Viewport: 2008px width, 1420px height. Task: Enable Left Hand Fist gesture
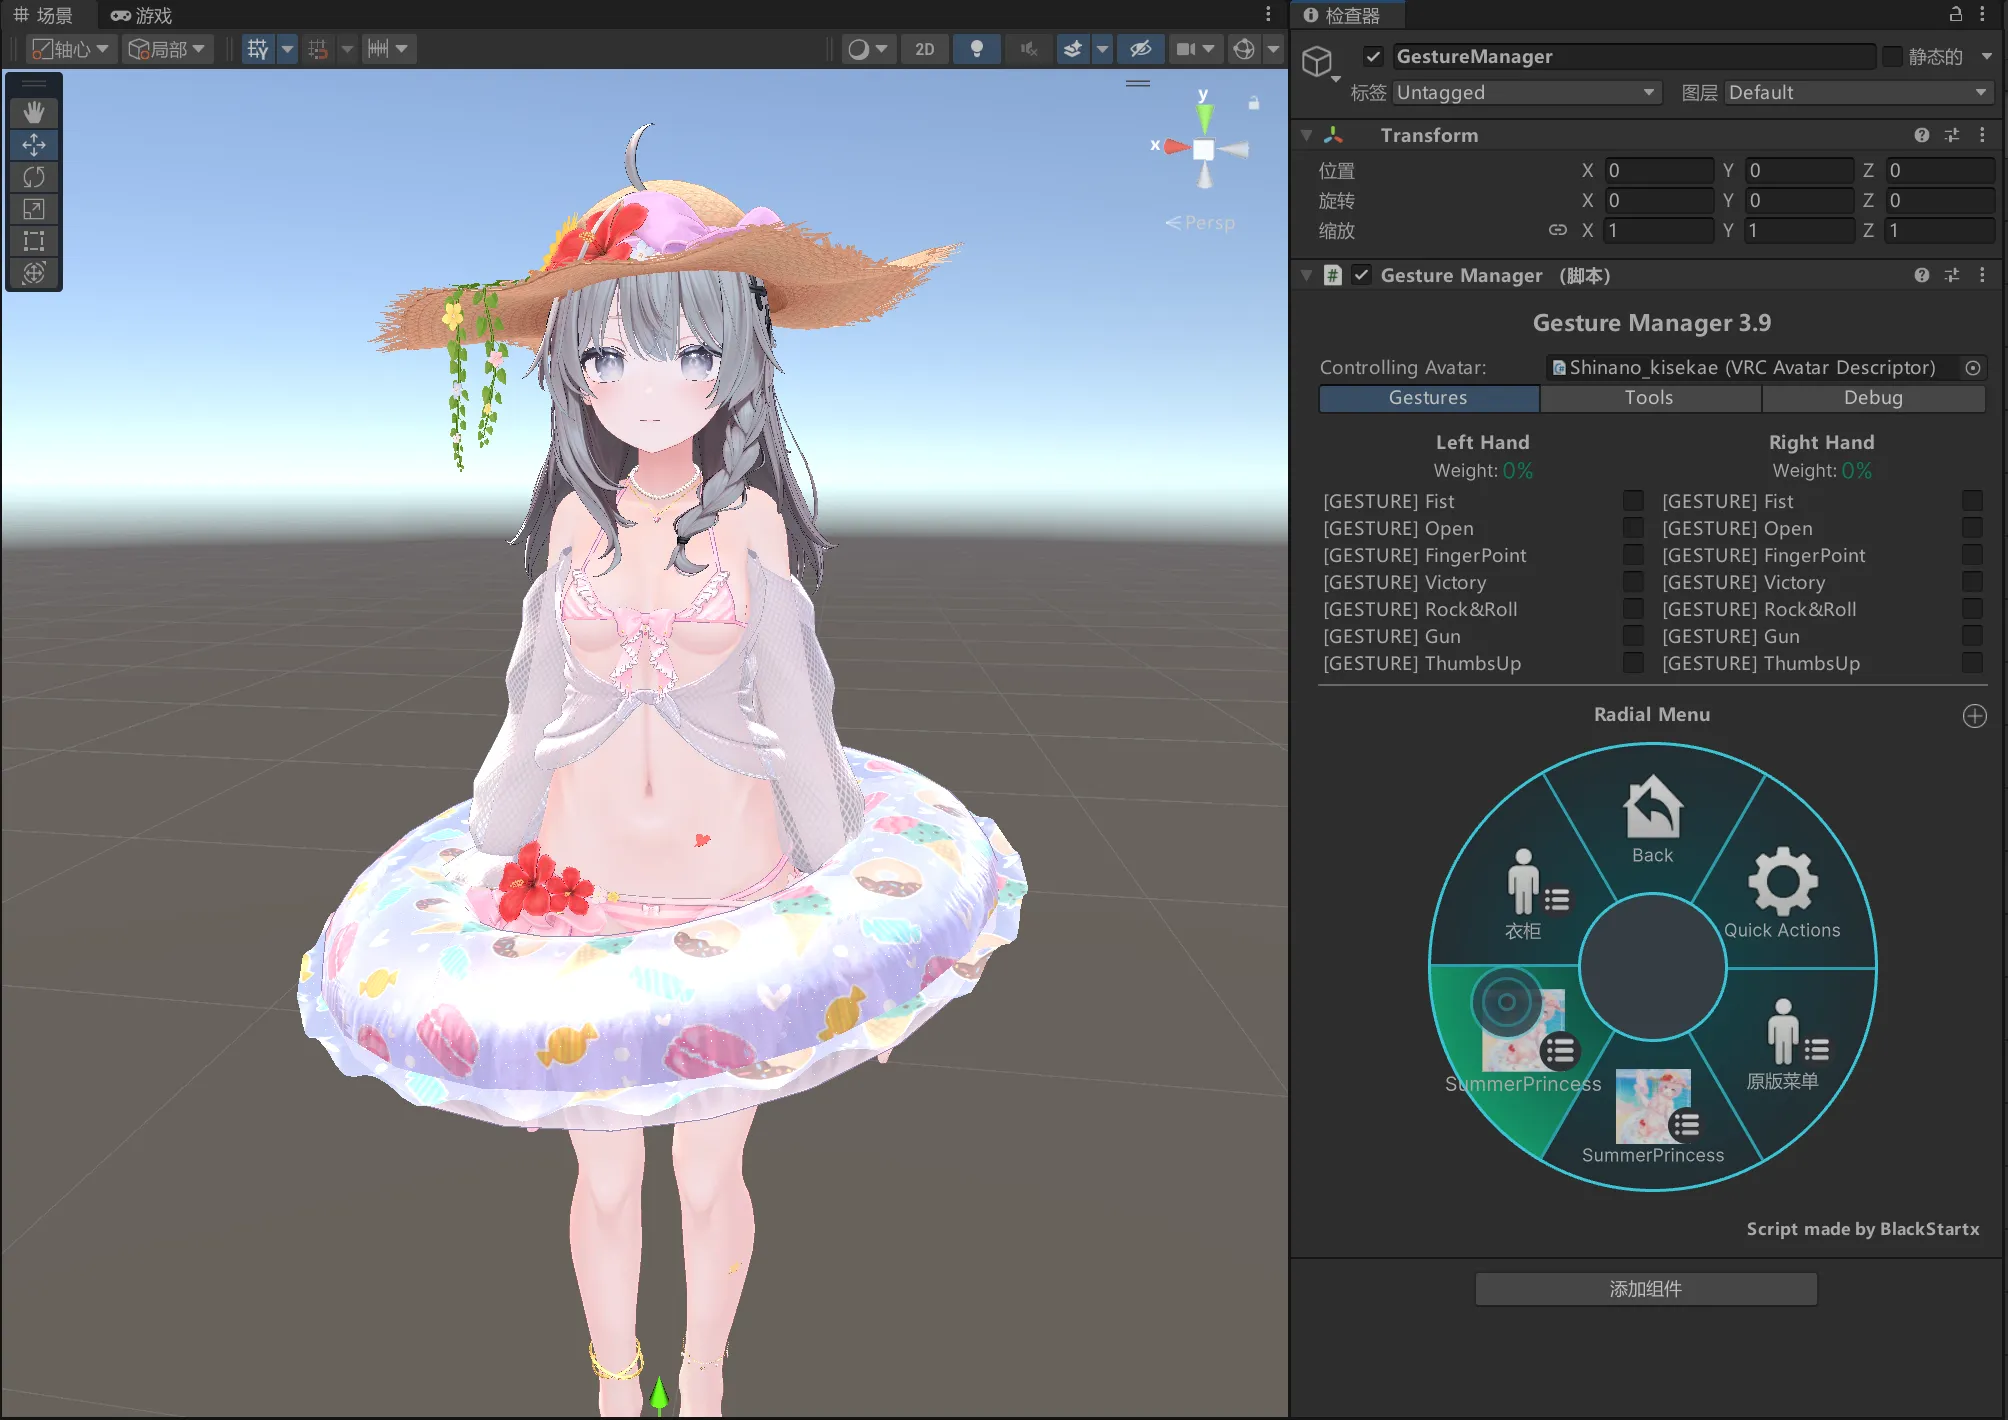1633,501
